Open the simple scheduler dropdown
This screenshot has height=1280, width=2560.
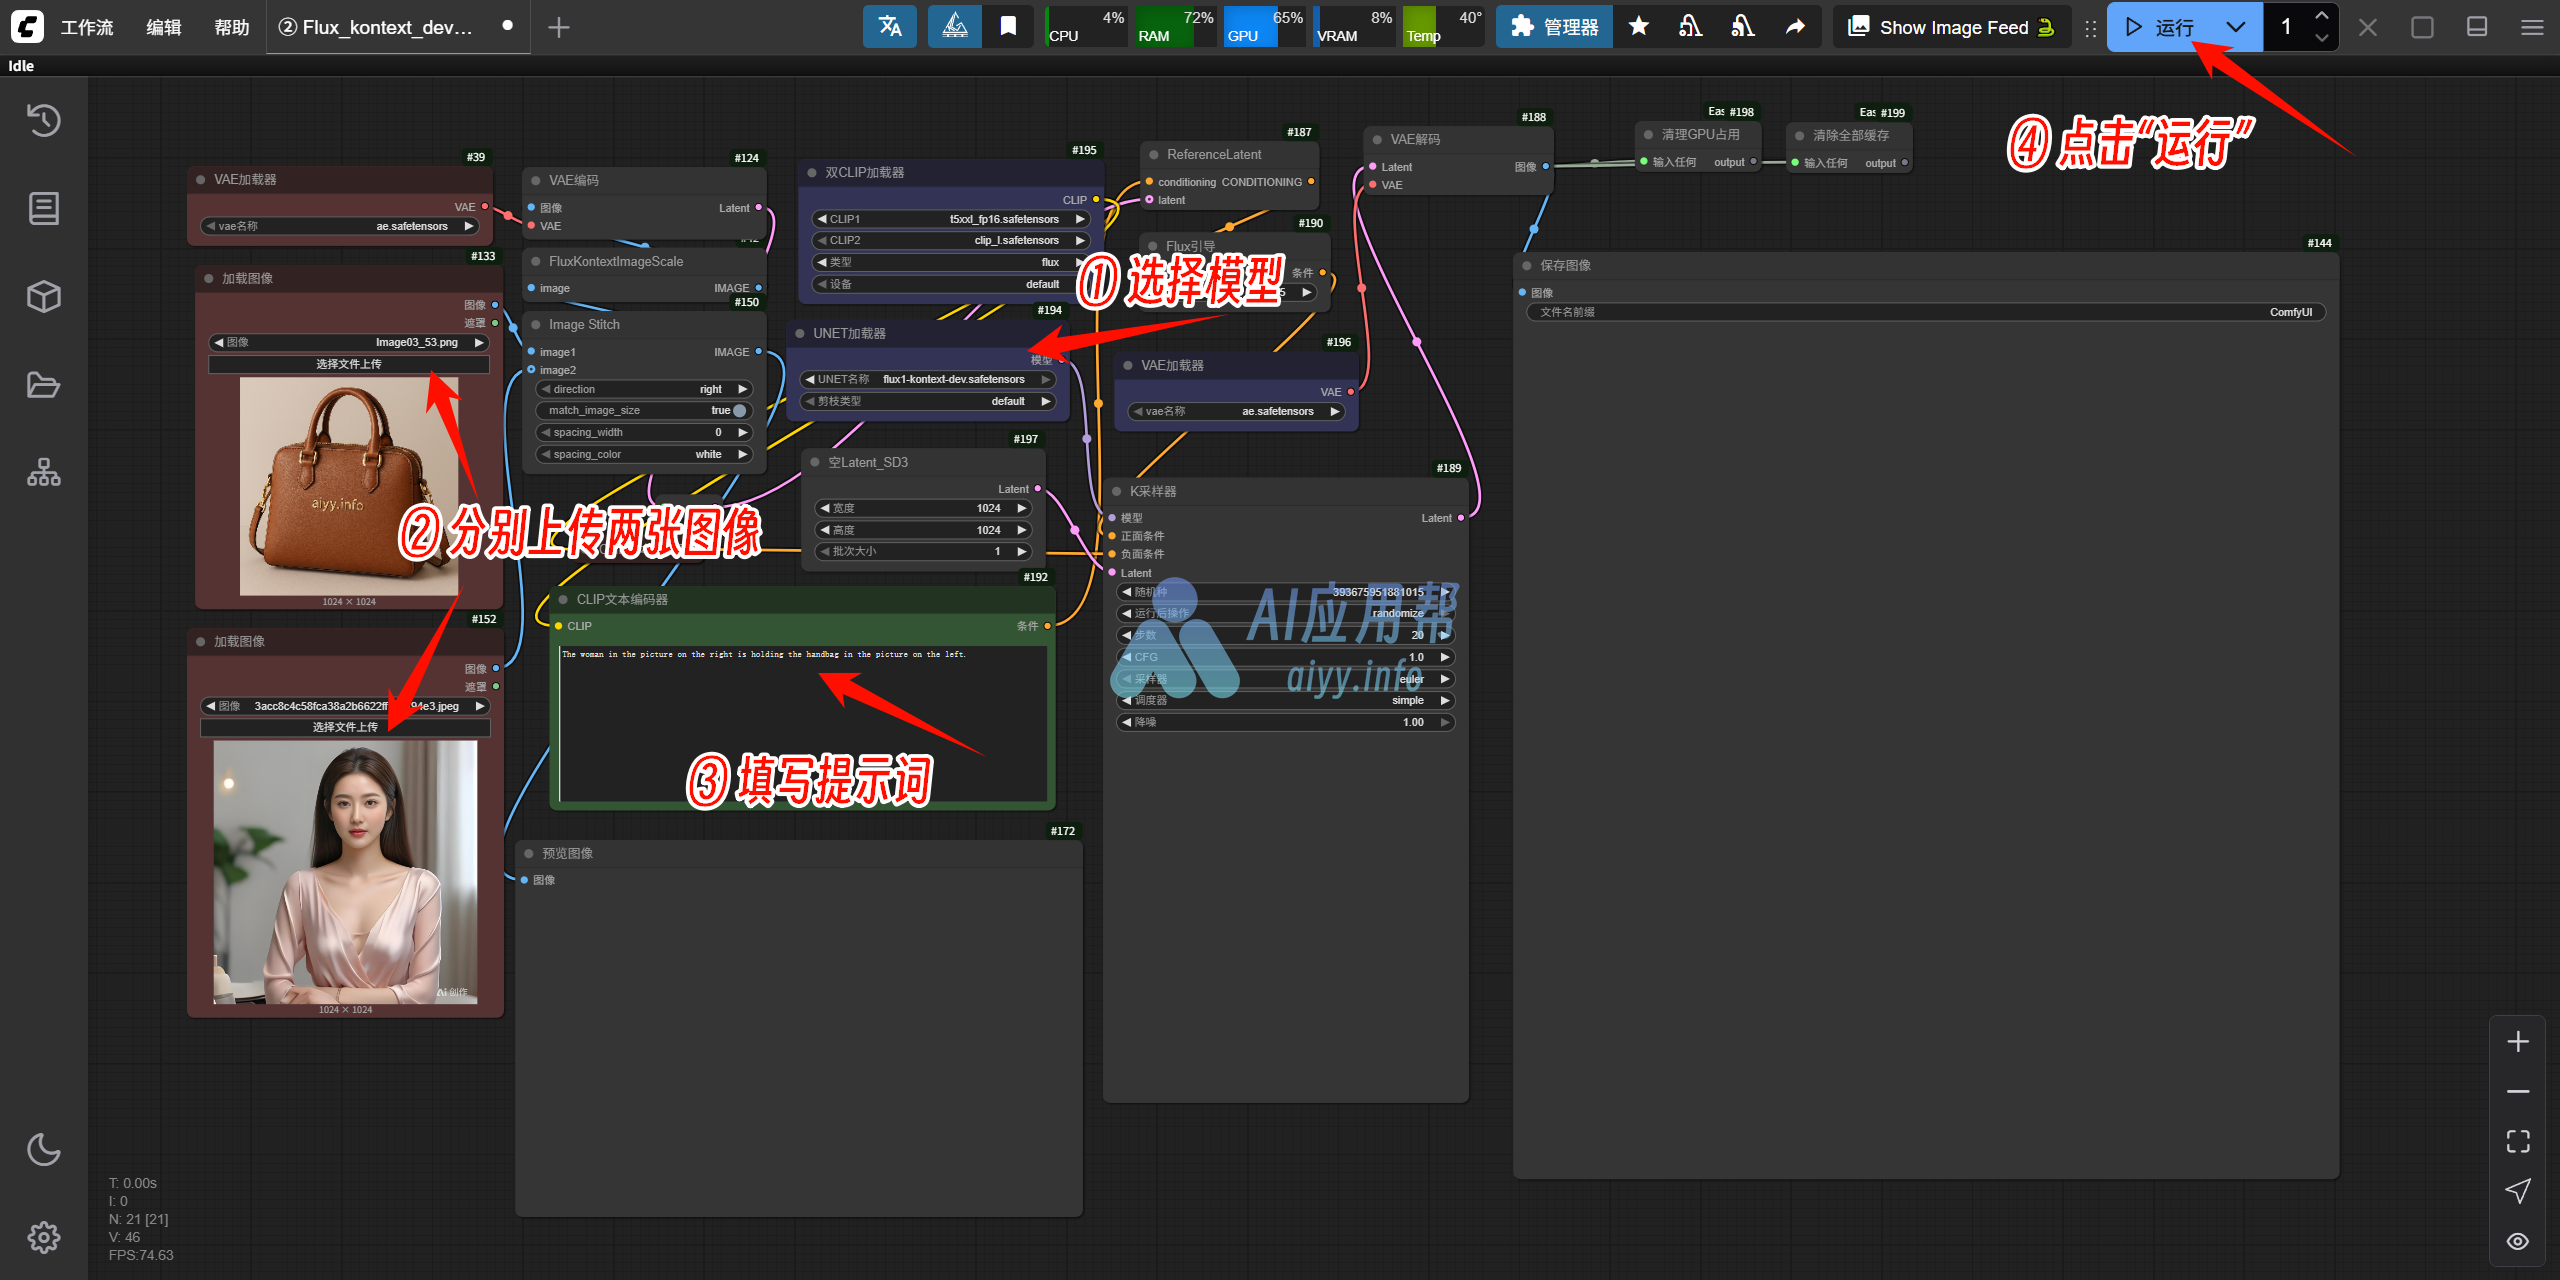coord(1285,700)
